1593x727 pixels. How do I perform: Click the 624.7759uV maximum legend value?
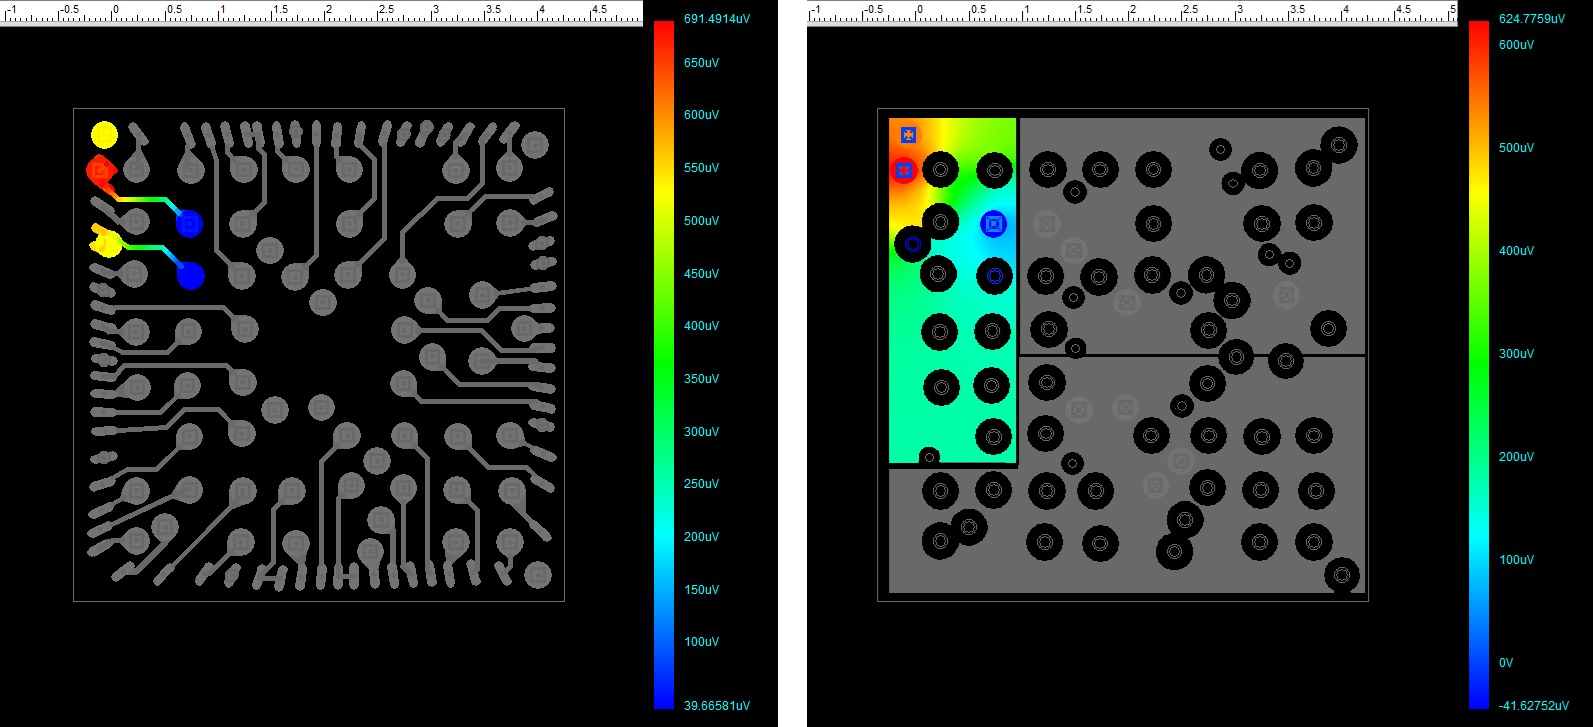tap(1531, 19)
